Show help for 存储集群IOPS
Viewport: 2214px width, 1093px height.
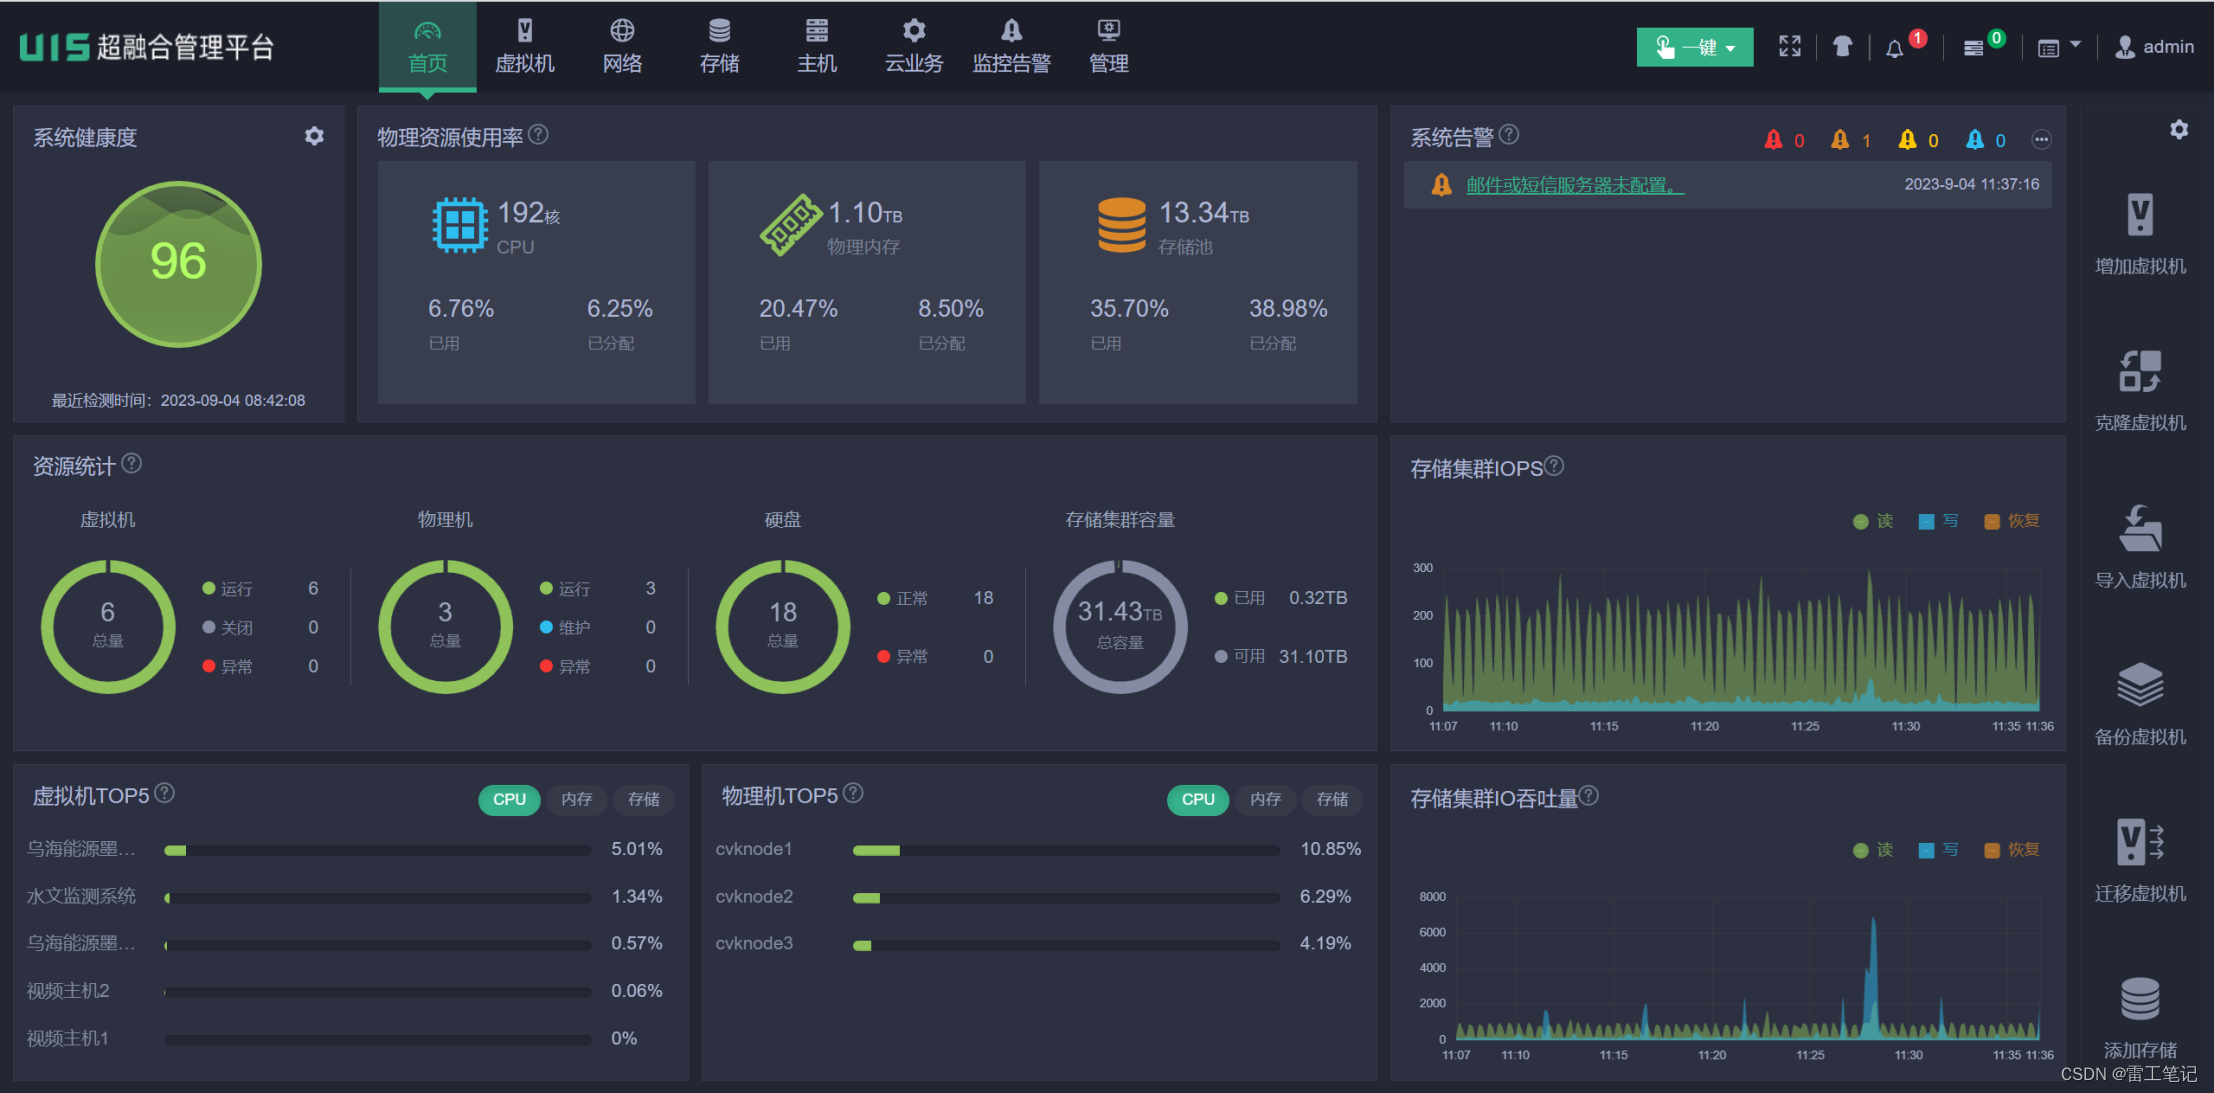click(1554, 466)
